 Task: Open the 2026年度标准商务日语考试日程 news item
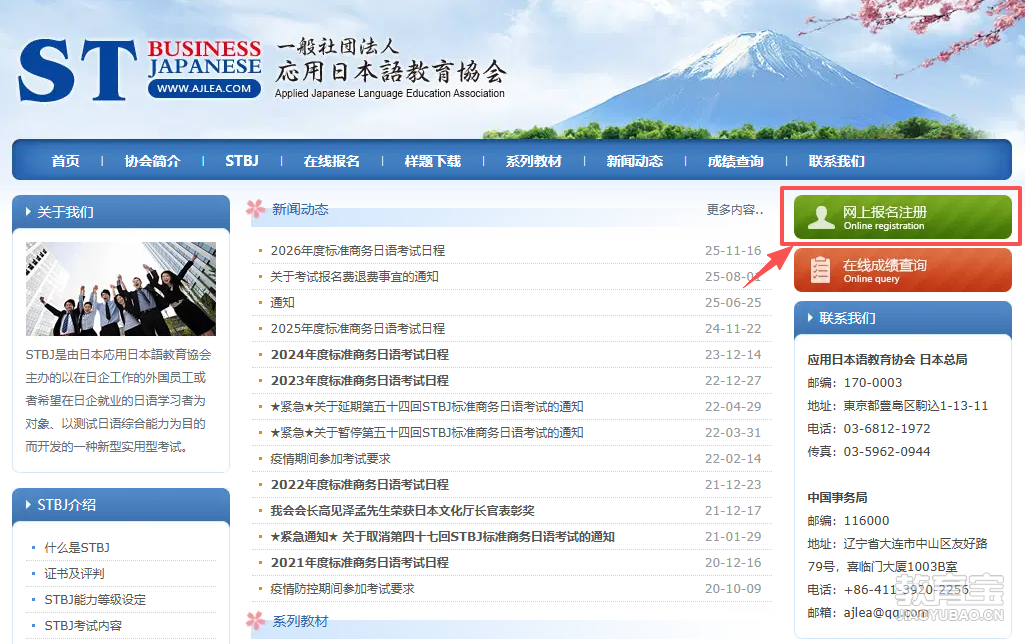click(357, 250)
